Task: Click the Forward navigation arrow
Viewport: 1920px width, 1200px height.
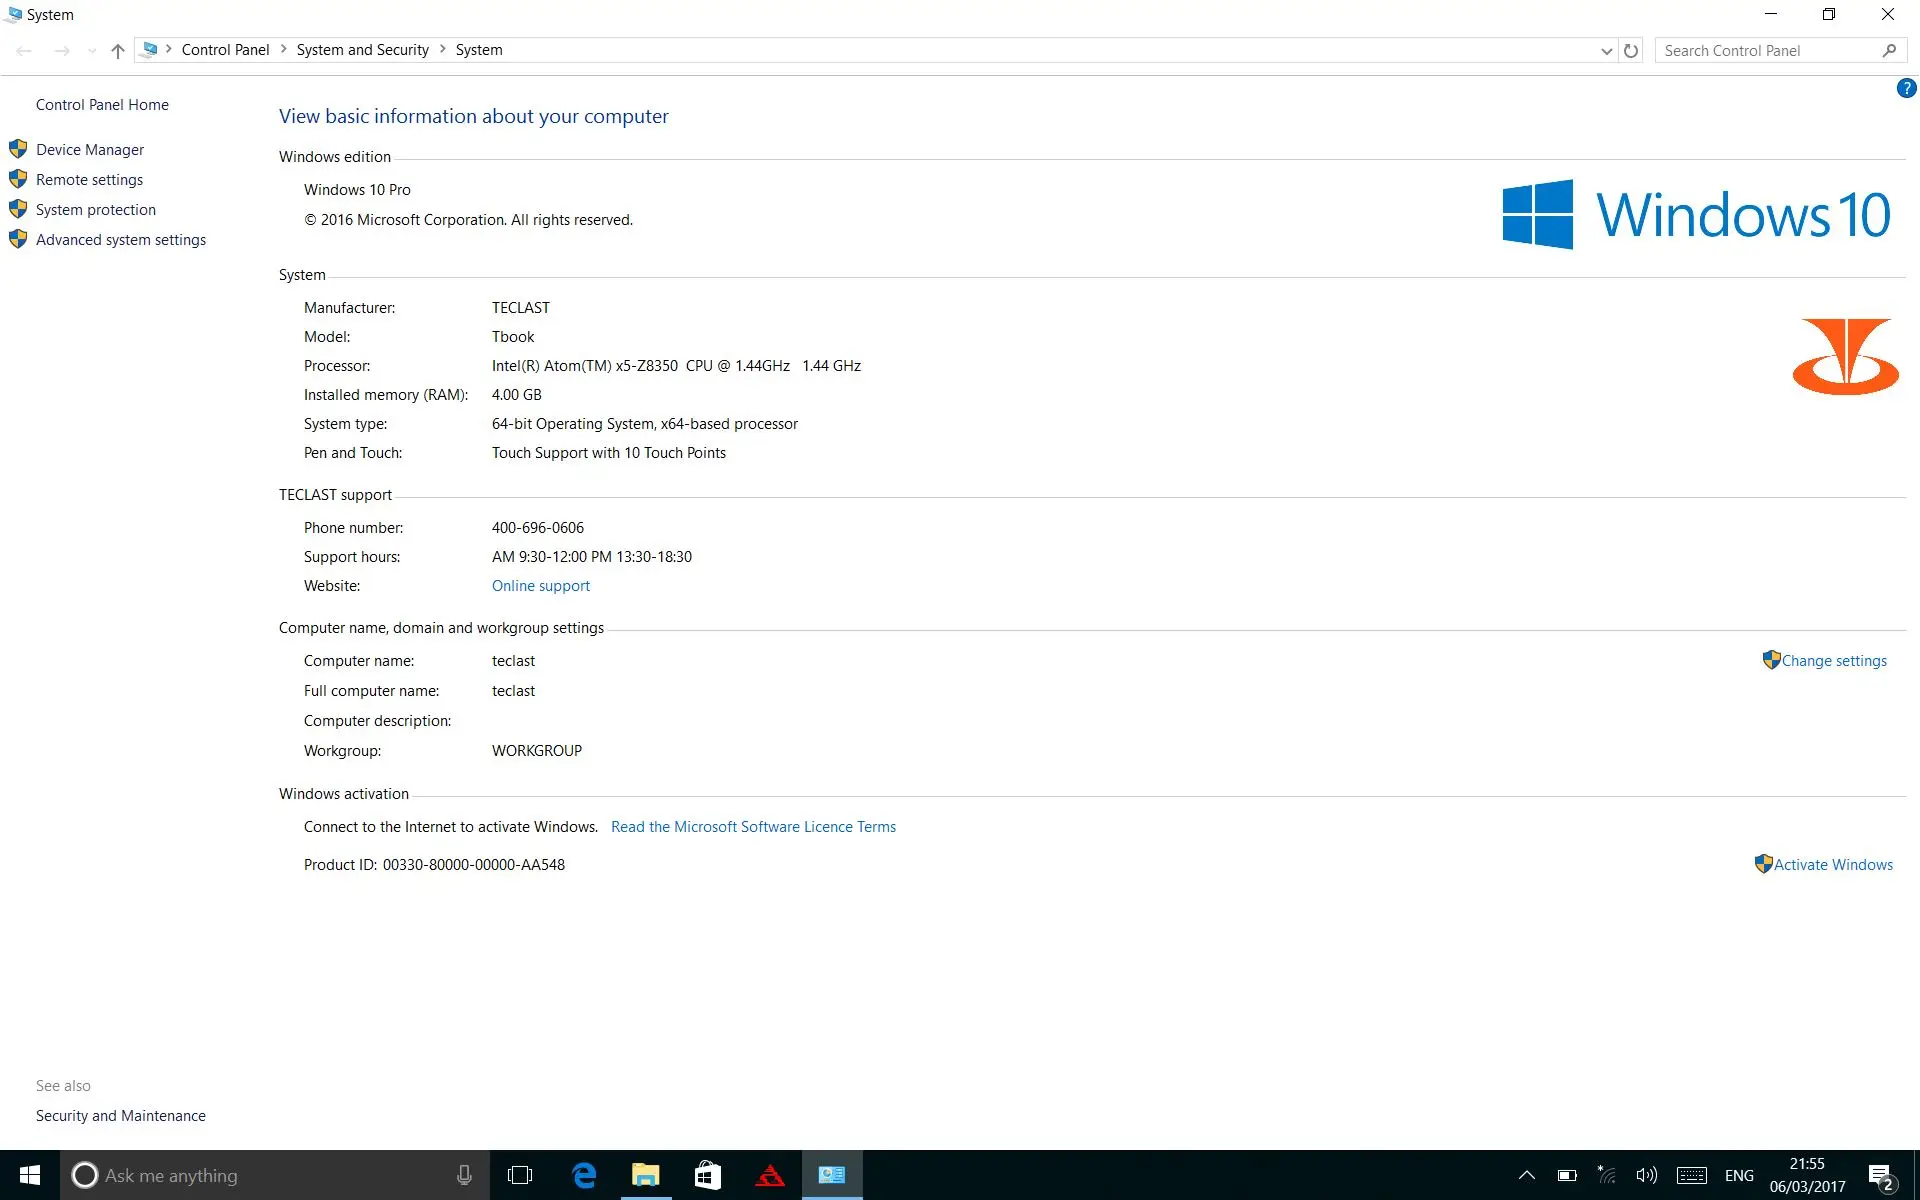Action: 62,51
